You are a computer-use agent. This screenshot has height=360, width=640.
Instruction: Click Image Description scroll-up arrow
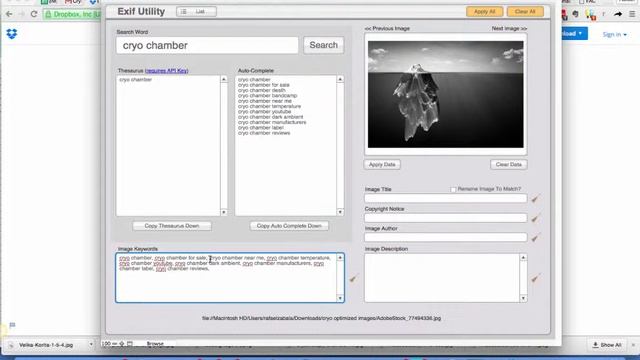click(x=523, y=258)
